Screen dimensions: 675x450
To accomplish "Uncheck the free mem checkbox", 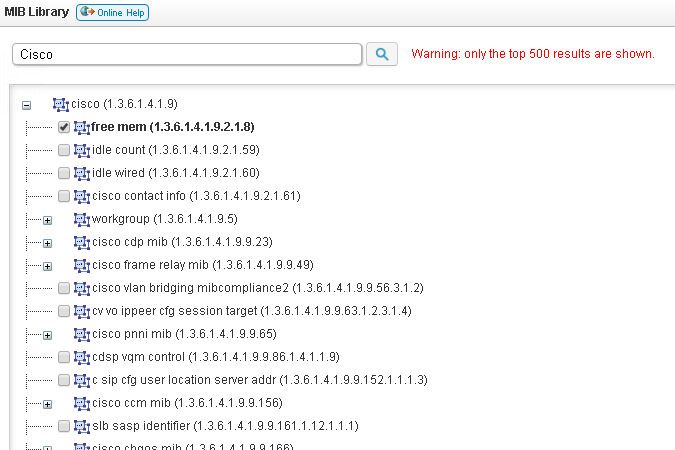I will 64,127.
